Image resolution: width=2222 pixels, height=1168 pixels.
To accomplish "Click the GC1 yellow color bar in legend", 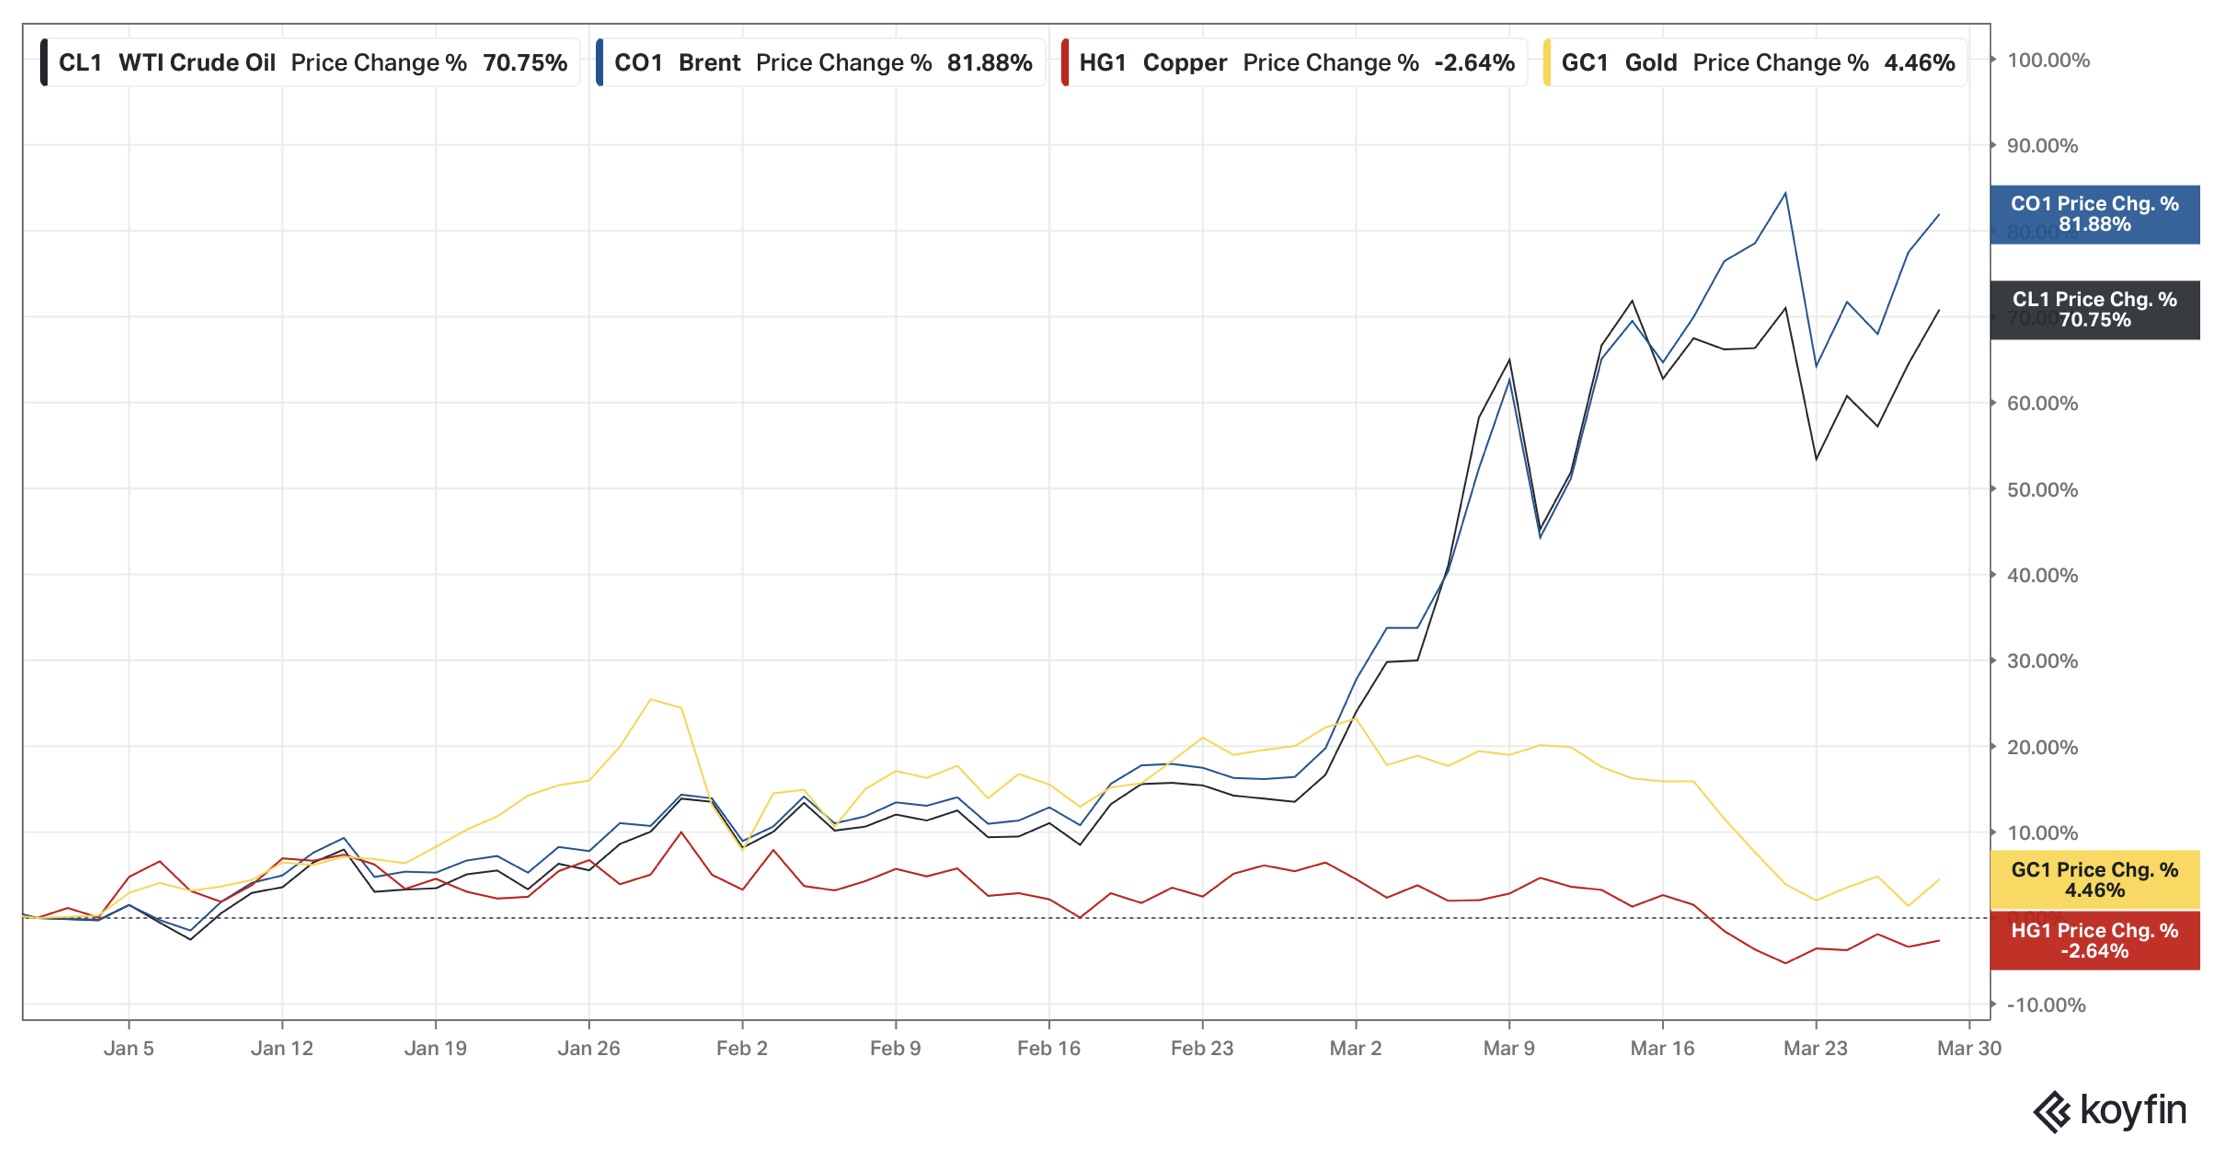I will click(x=1547, y=63).
